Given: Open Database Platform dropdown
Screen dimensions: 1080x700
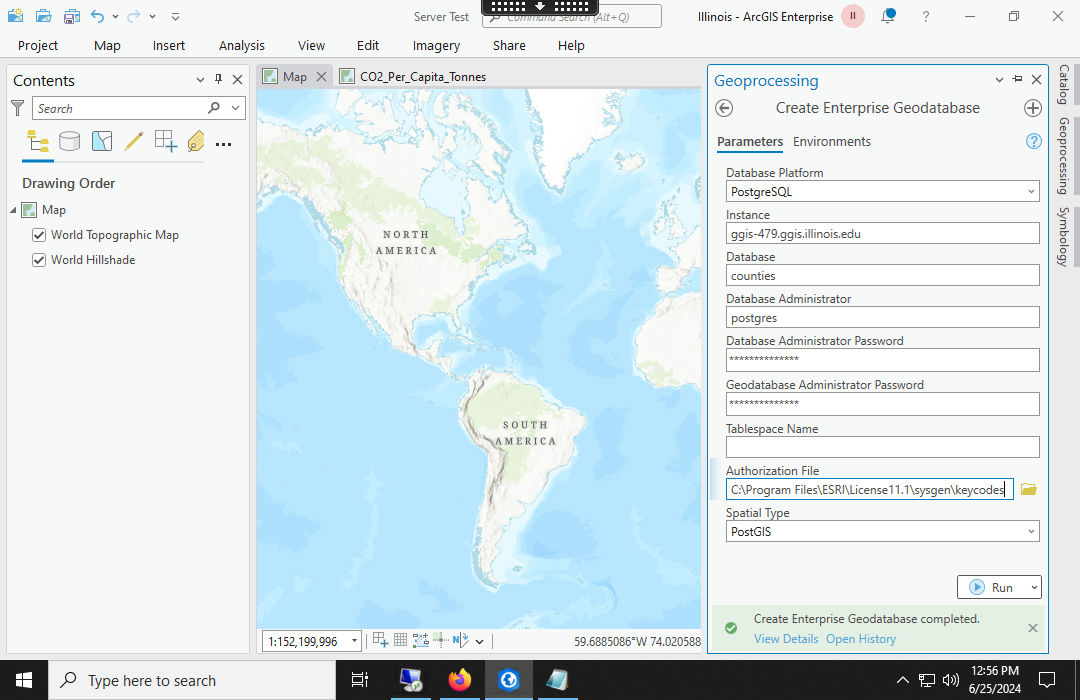Looking at the screenshot, I should [x=1030, y=191].
